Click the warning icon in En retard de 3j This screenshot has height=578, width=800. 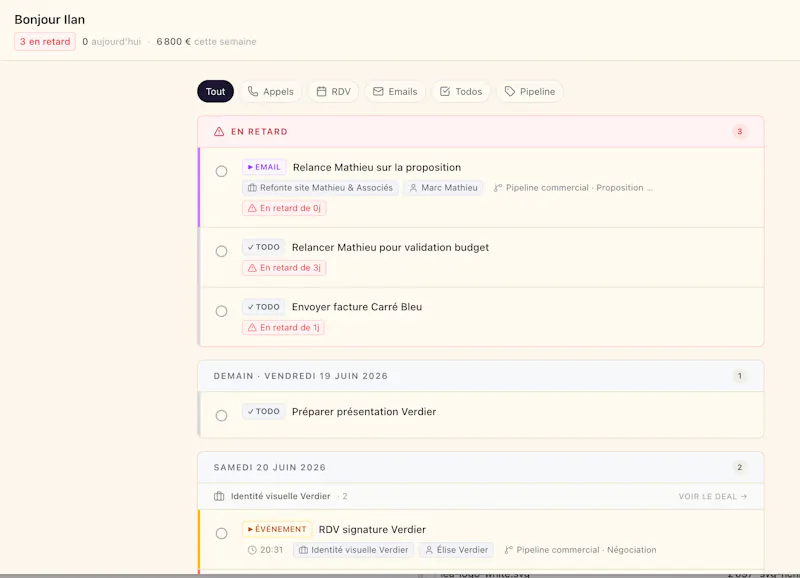[252, 268]
